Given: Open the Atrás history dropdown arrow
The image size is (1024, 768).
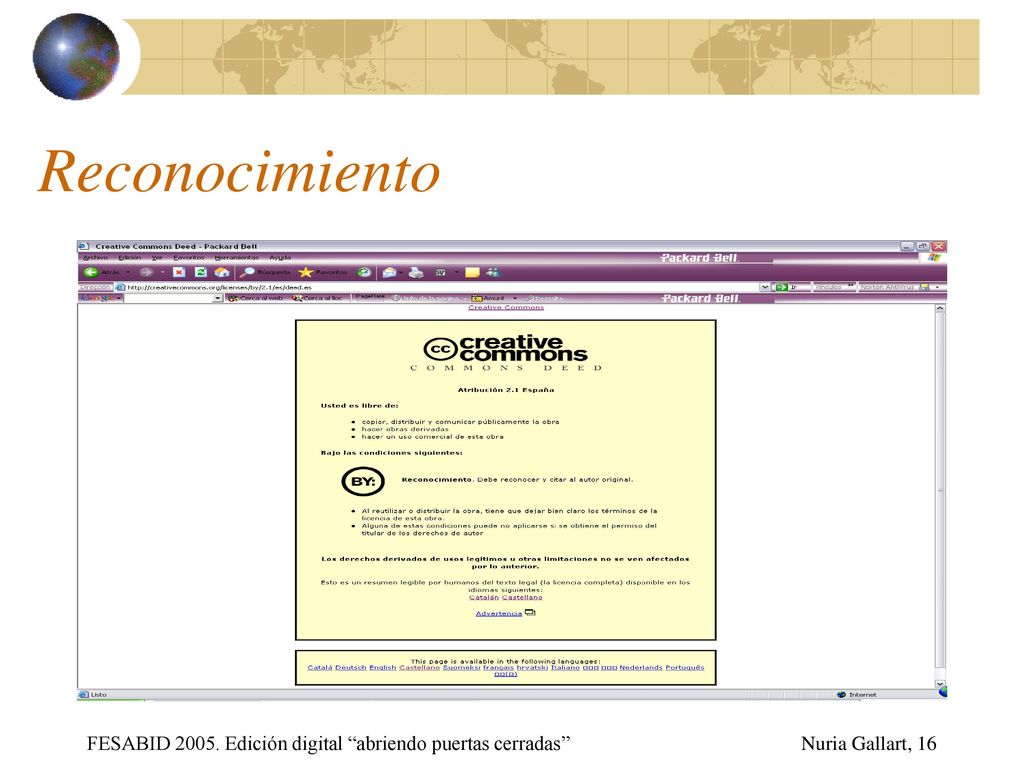Looking at the screenshot, I should (128, 272).
